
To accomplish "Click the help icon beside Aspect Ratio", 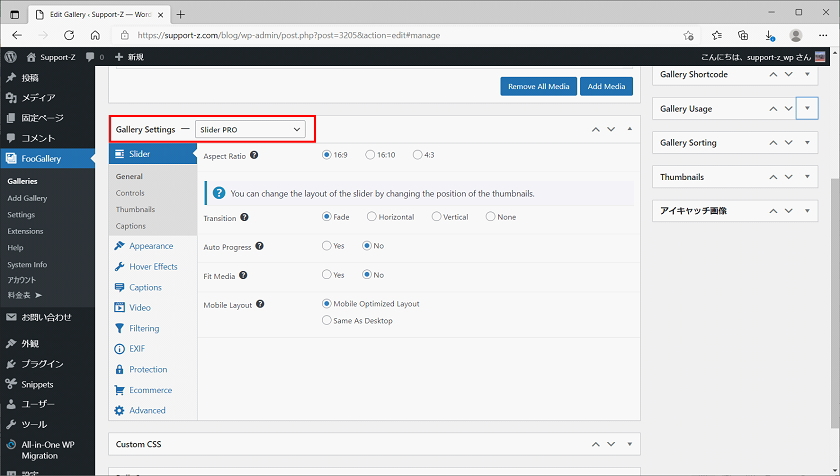I will (254, 156).
